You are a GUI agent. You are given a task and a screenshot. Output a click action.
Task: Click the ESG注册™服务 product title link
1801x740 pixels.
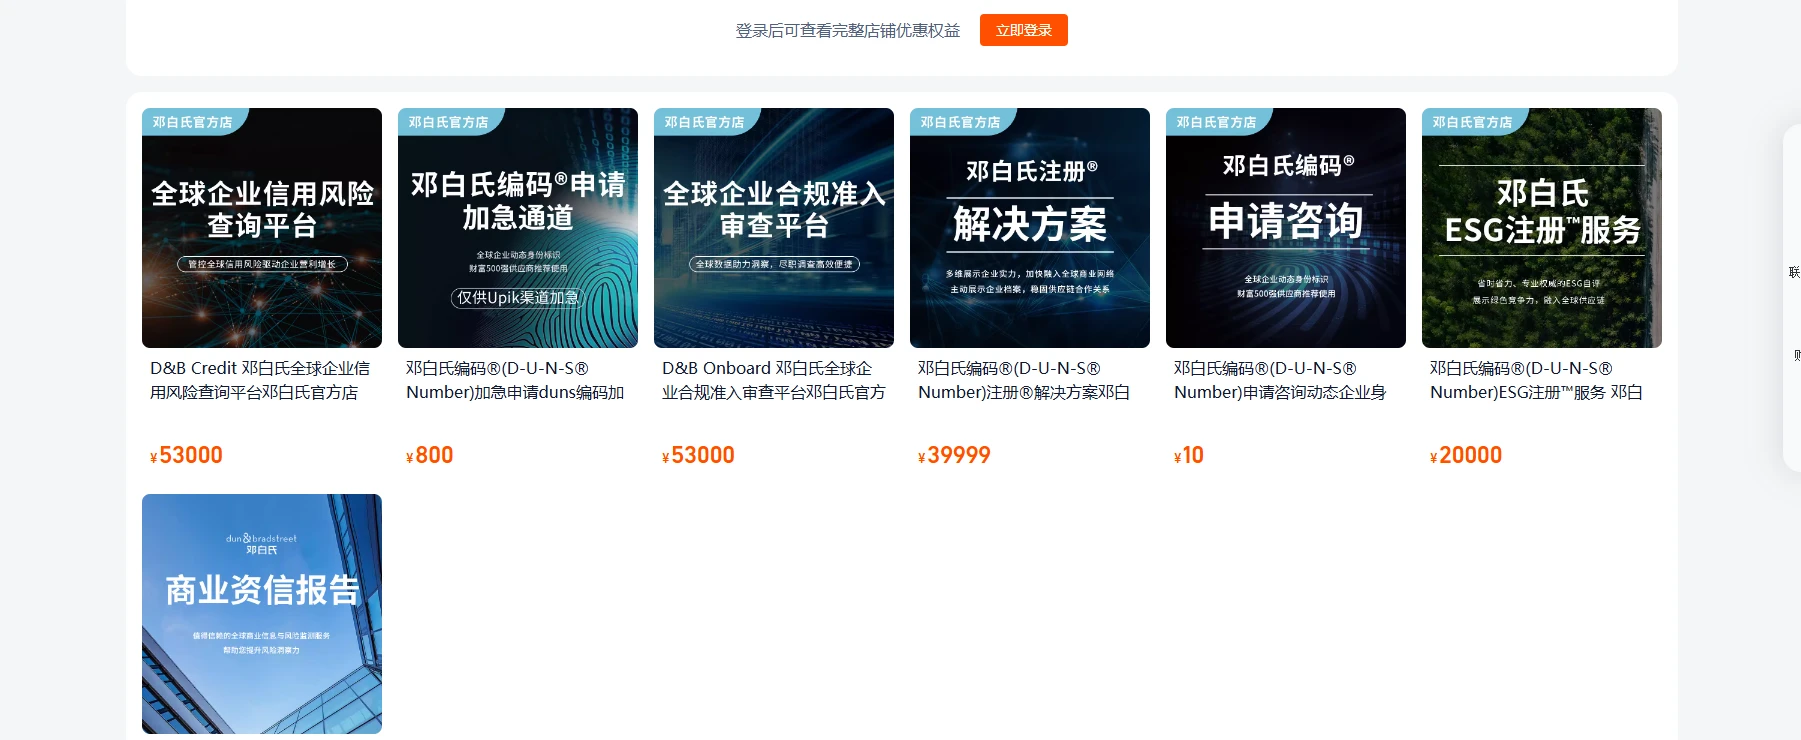coord(1536,380)
